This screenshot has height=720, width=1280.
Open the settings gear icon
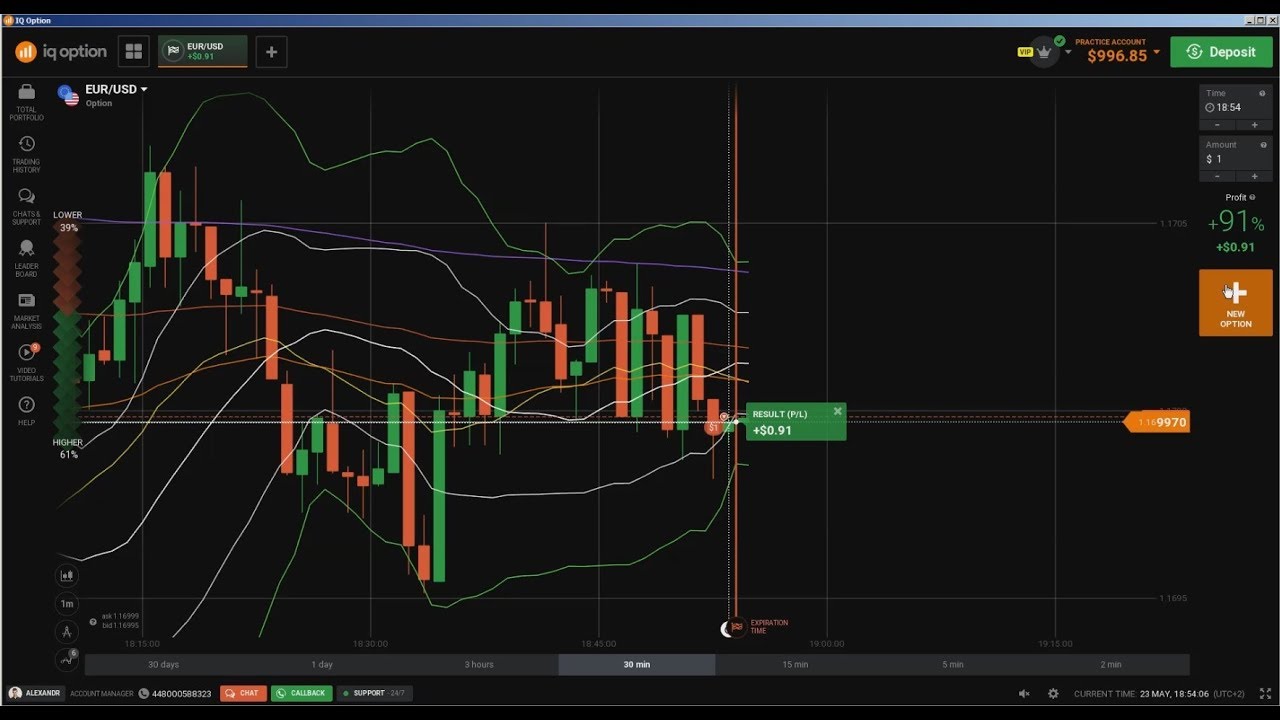tap(1053, 693)
